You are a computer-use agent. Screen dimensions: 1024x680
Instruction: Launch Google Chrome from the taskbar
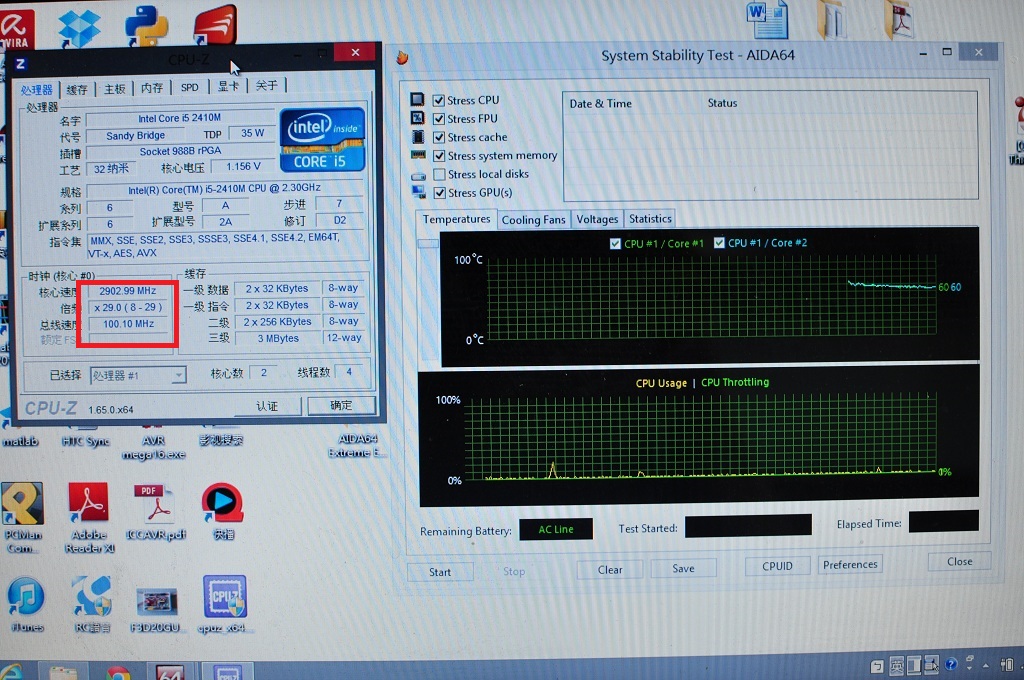tap(118, 673)
